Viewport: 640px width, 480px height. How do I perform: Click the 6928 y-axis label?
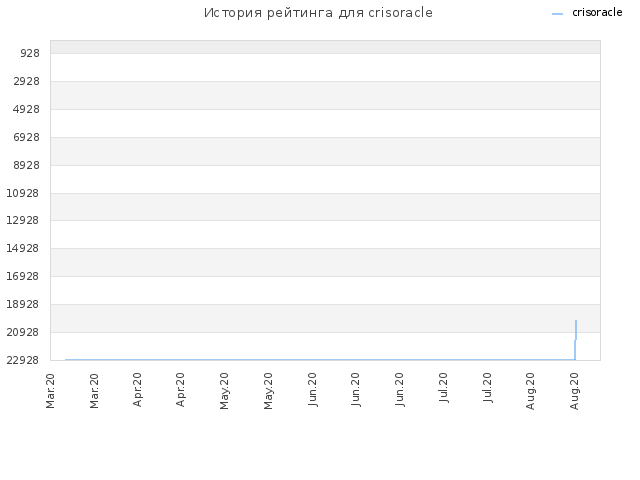click(x=27, y=137)
